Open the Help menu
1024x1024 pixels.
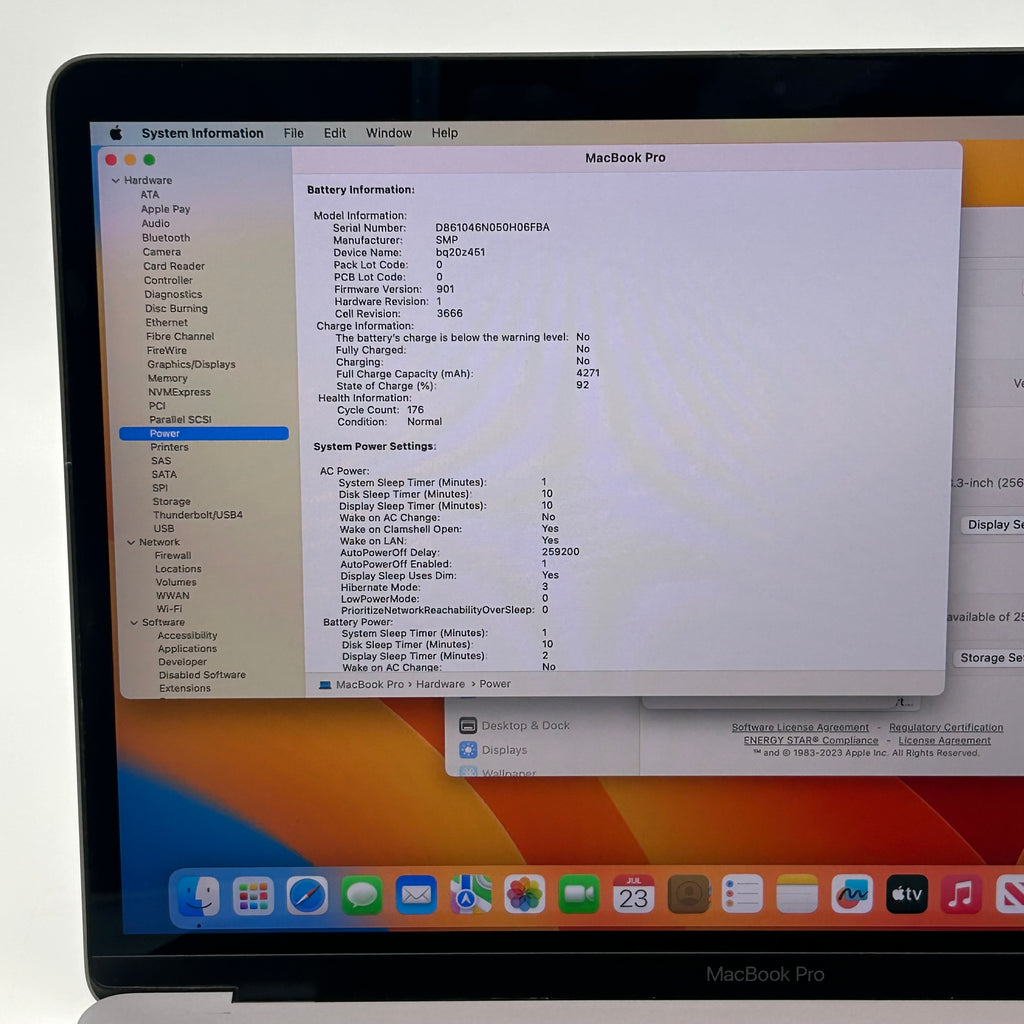445,133
